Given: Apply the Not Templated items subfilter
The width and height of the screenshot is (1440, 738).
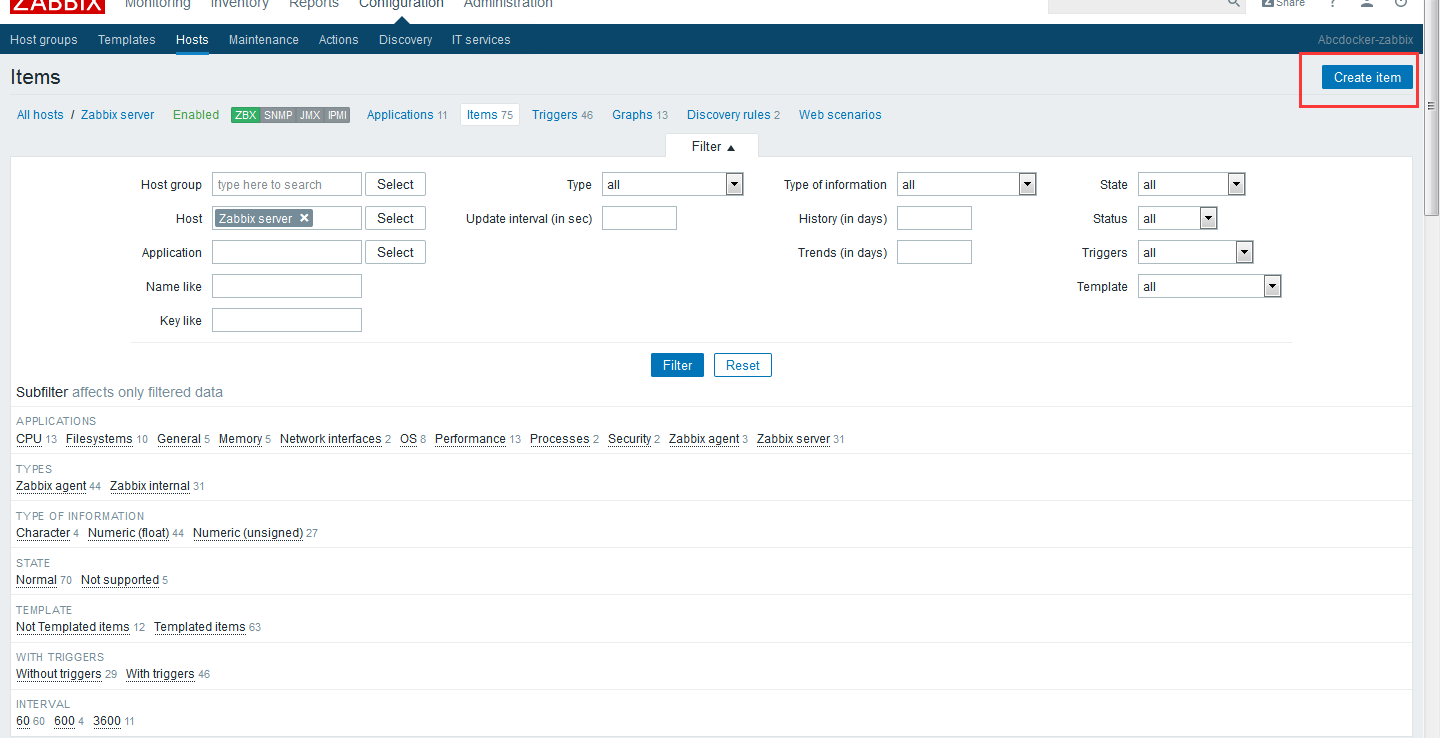Looking at the screenshot, I should (73, 627).
